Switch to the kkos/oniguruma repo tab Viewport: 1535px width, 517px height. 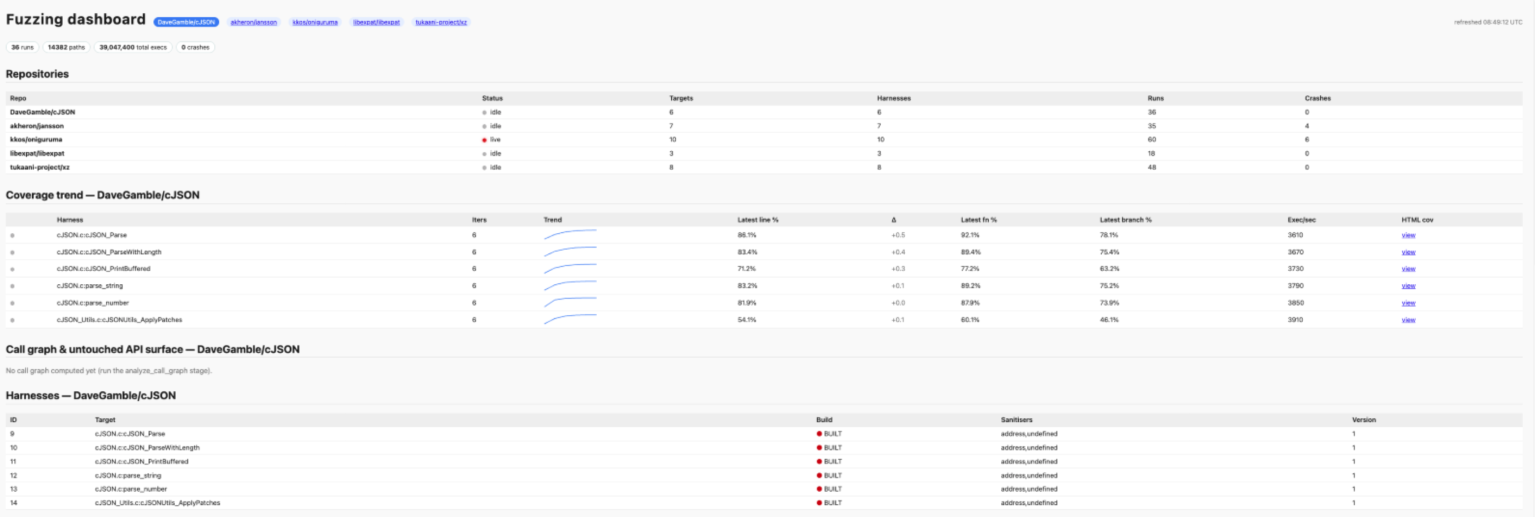[x=315, y=21]
